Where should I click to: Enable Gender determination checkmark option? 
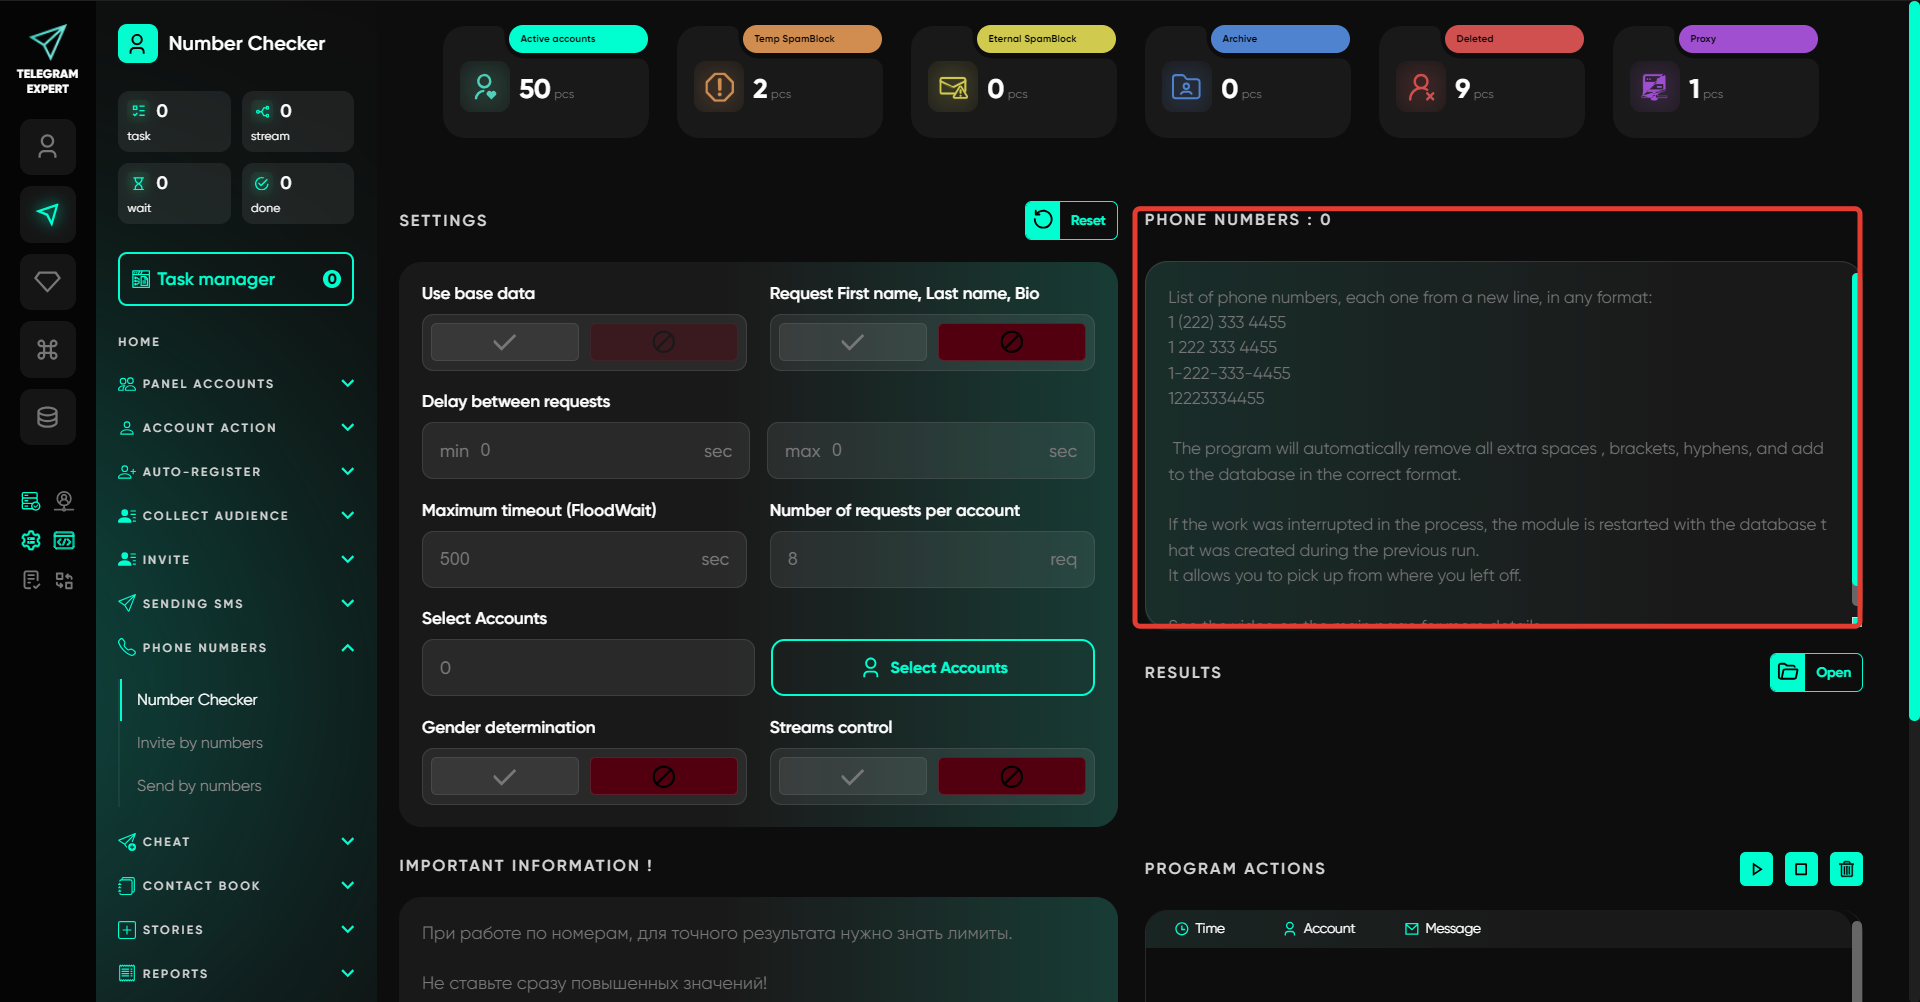[504, 777]
